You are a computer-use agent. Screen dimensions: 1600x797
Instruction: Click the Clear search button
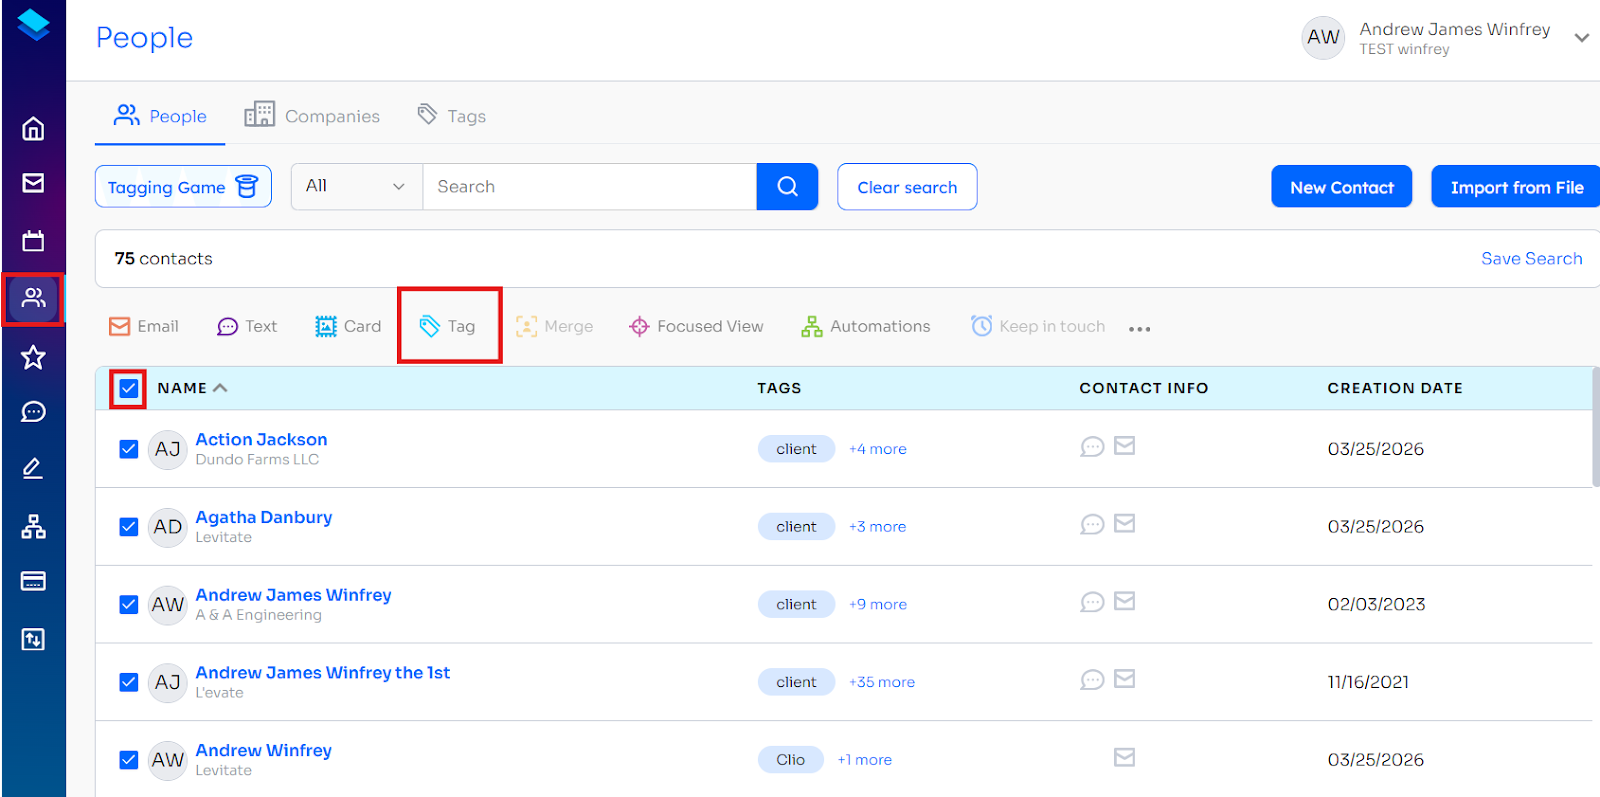click(907, 187)
